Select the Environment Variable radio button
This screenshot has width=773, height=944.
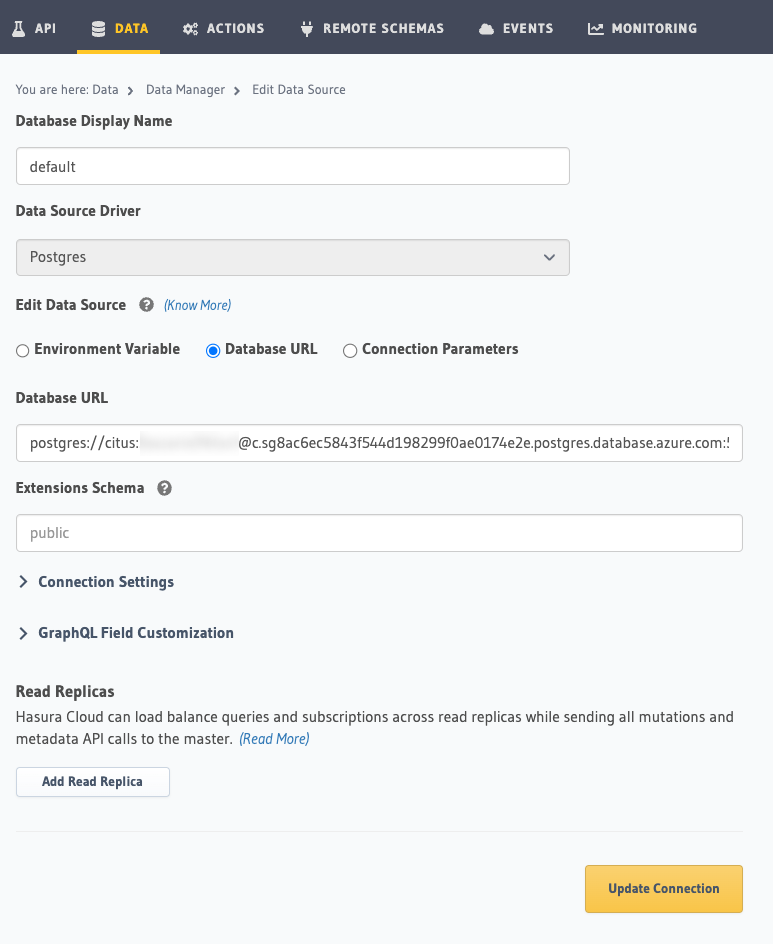point(22,350)
